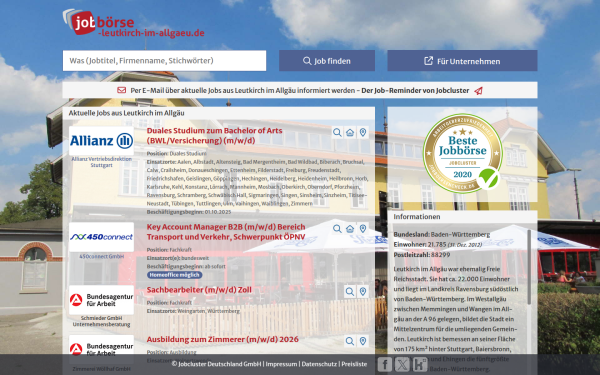Click Bundesagentur für Arbeit logo by Schmieder GmbH
This screenshot has width=600, height=375.
(101, 300)
